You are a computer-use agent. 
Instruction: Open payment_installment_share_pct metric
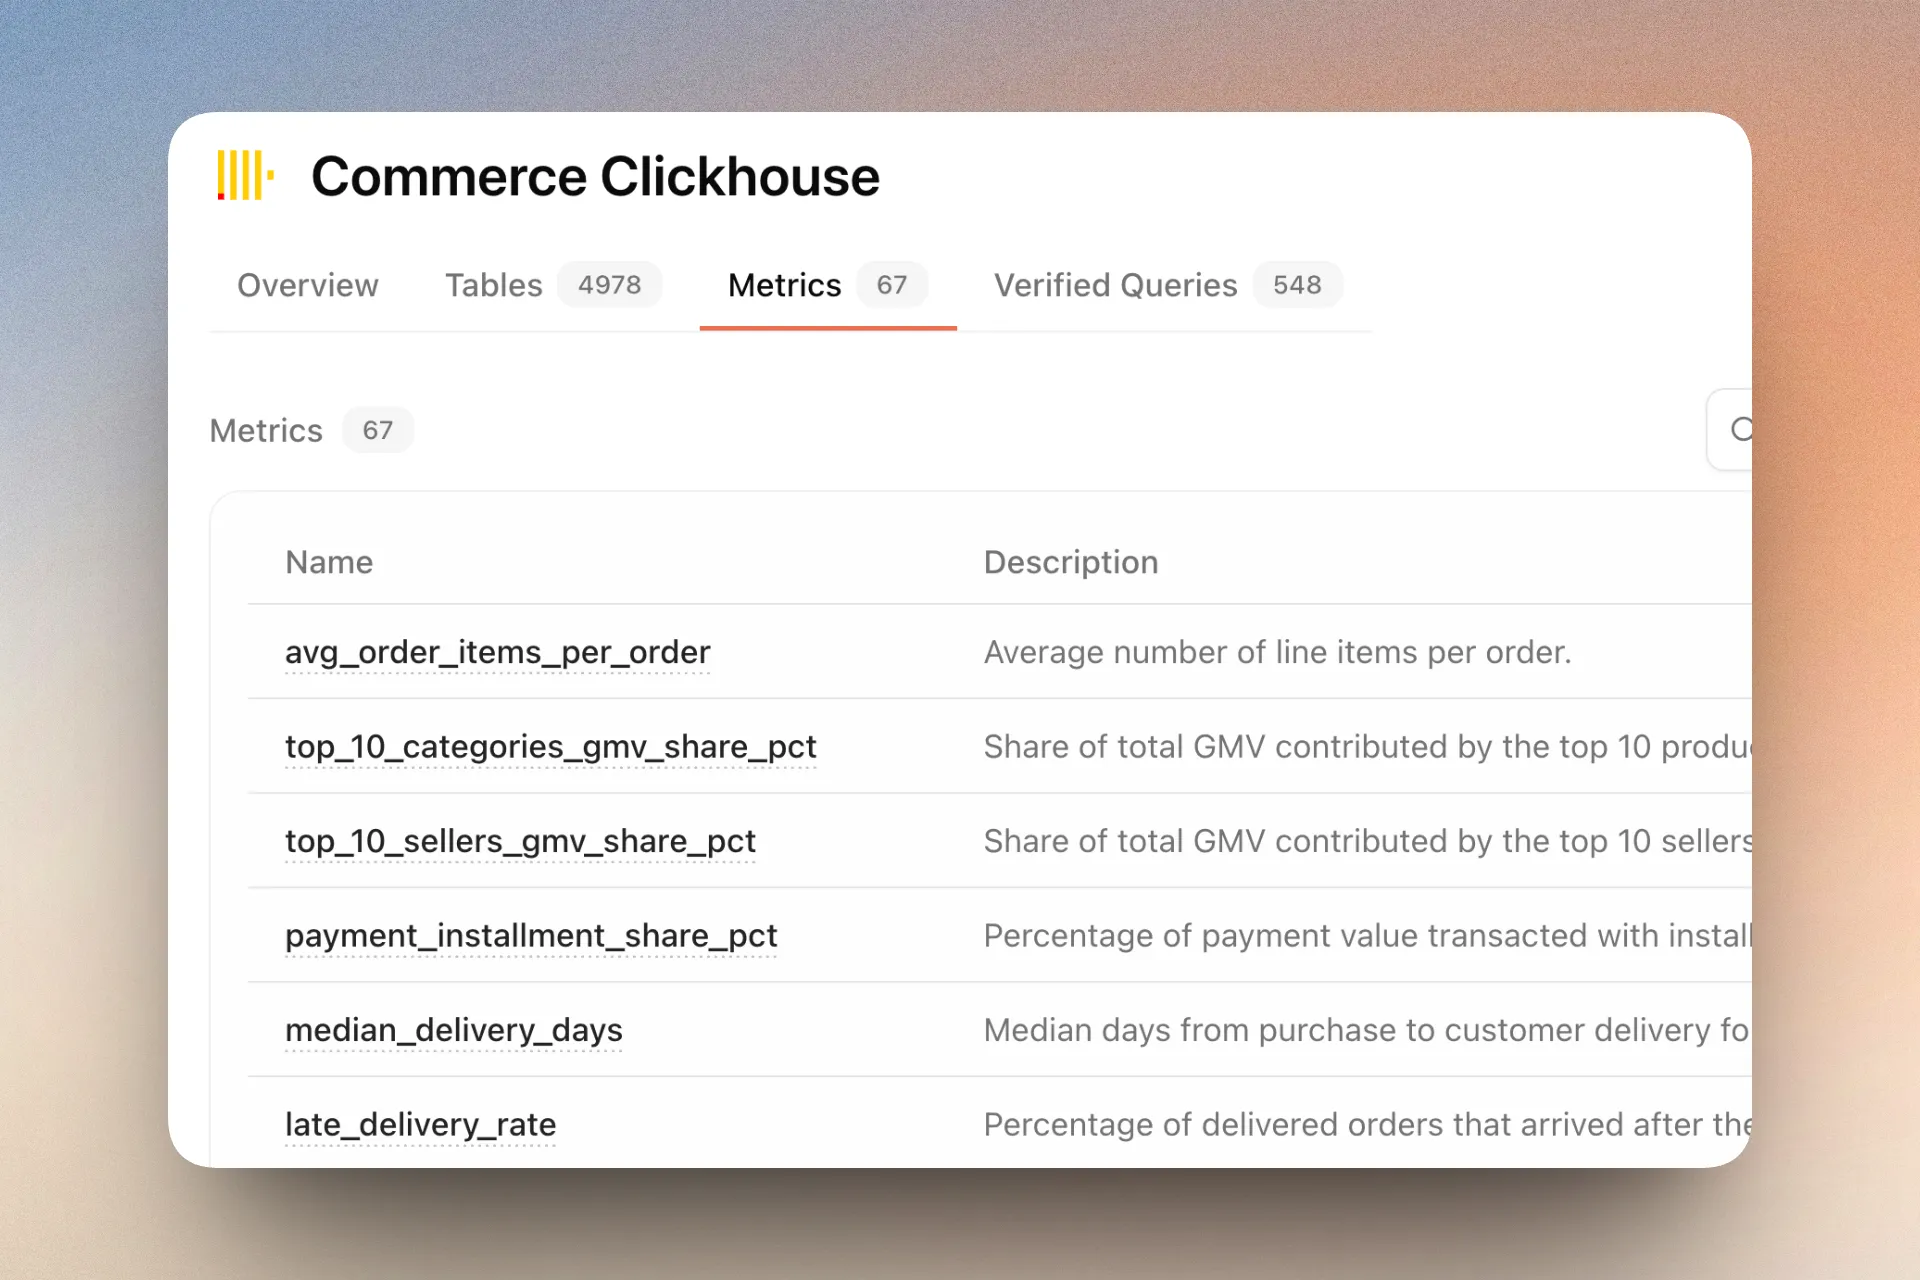click(x=530, y=936)
